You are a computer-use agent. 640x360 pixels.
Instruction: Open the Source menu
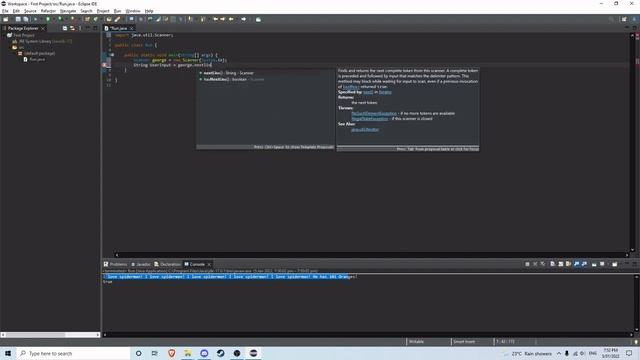30,11
